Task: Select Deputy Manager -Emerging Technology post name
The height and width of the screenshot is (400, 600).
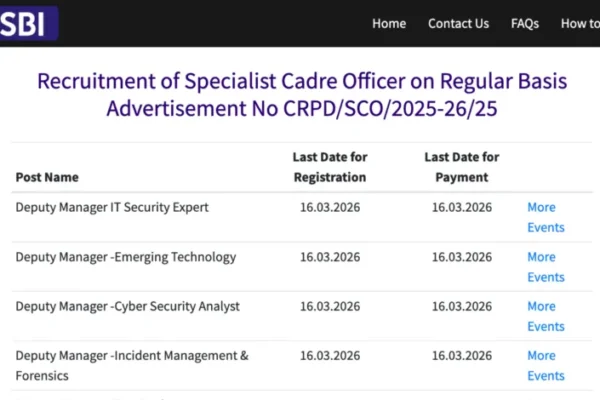Action: [x=126, y=257]
